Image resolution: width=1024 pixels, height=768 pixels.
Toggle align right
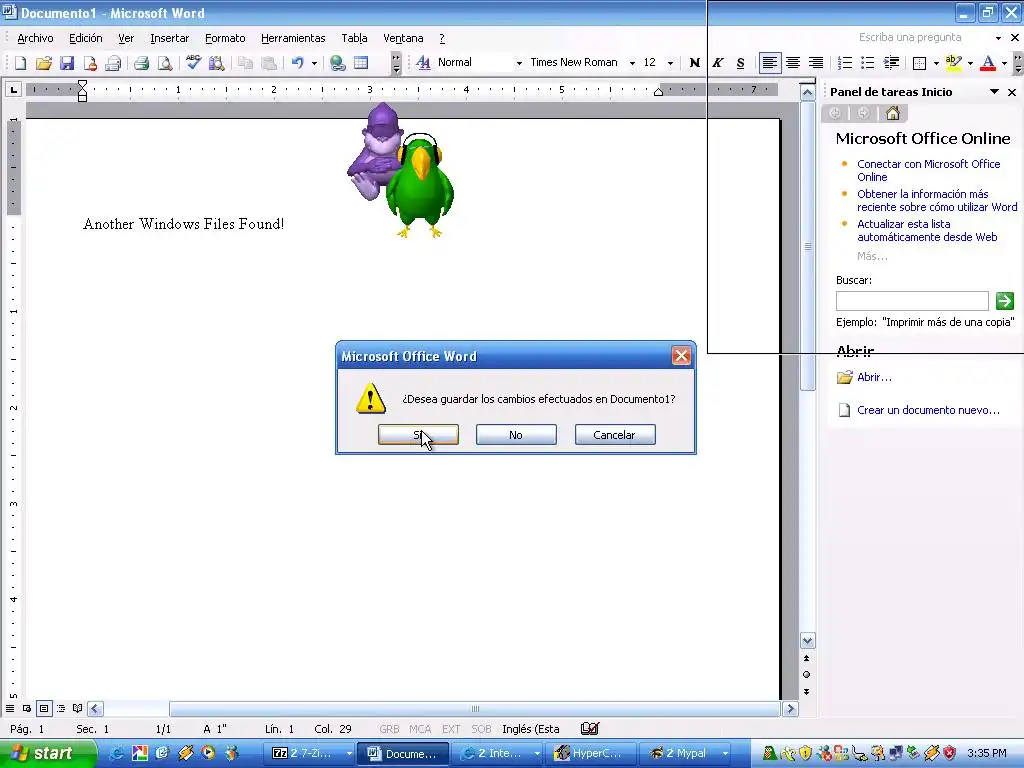coord(816,63)
